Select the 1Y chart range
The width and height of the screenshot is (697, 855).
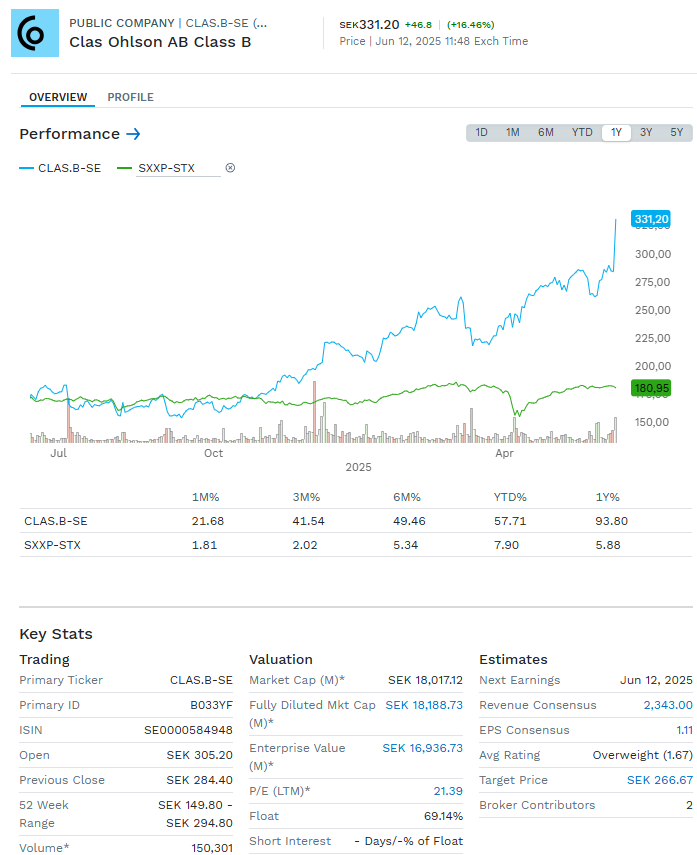[616, 133]
